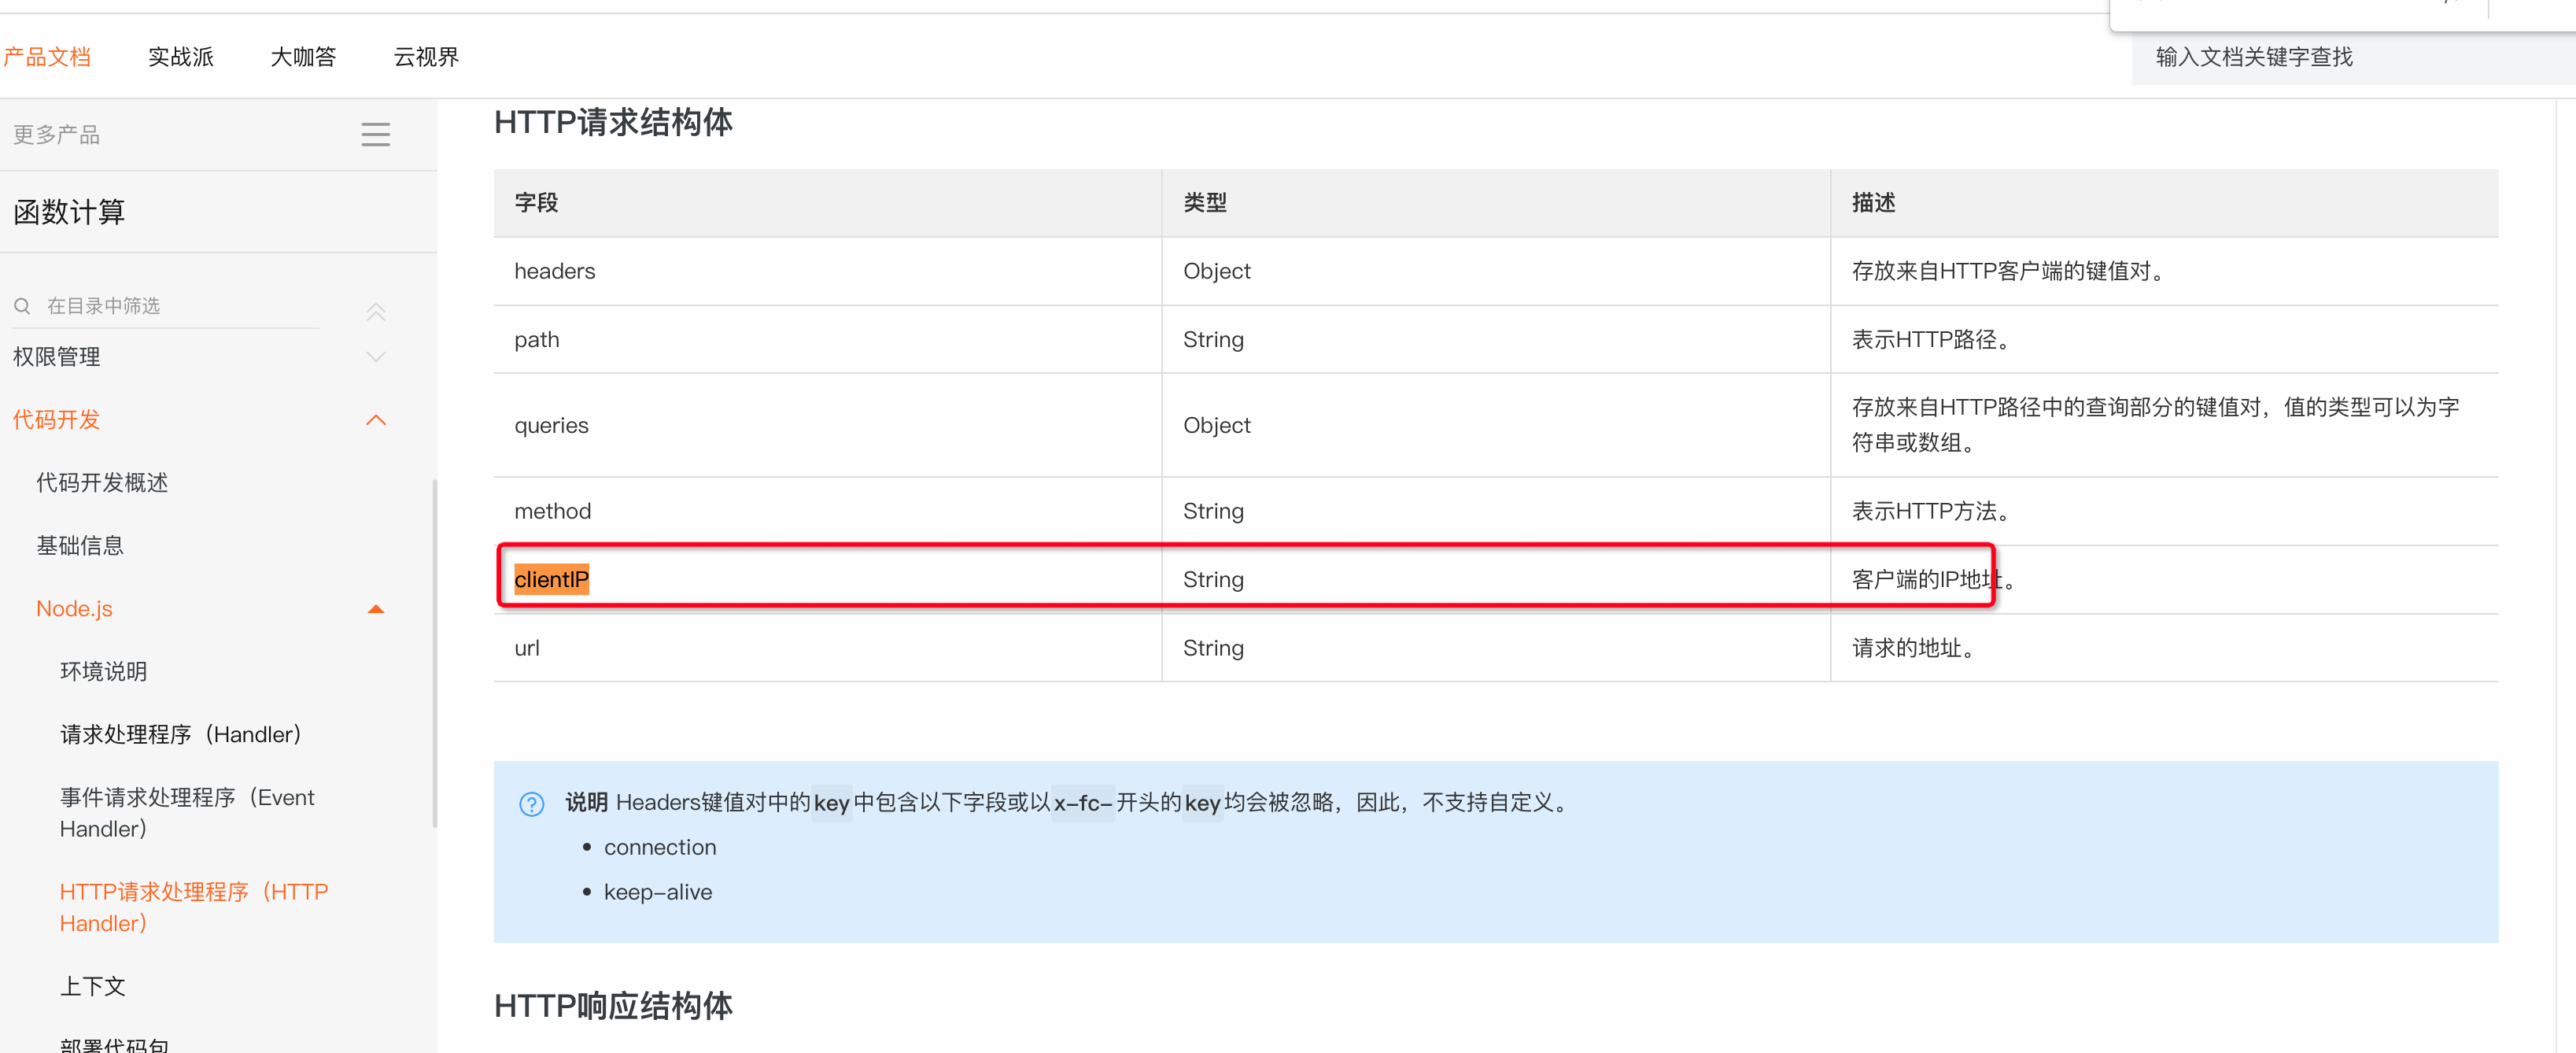The image size is (2576, 1053).
Task: Click 表示HTTP方法 description
Action: click(x=1931, y=511)
